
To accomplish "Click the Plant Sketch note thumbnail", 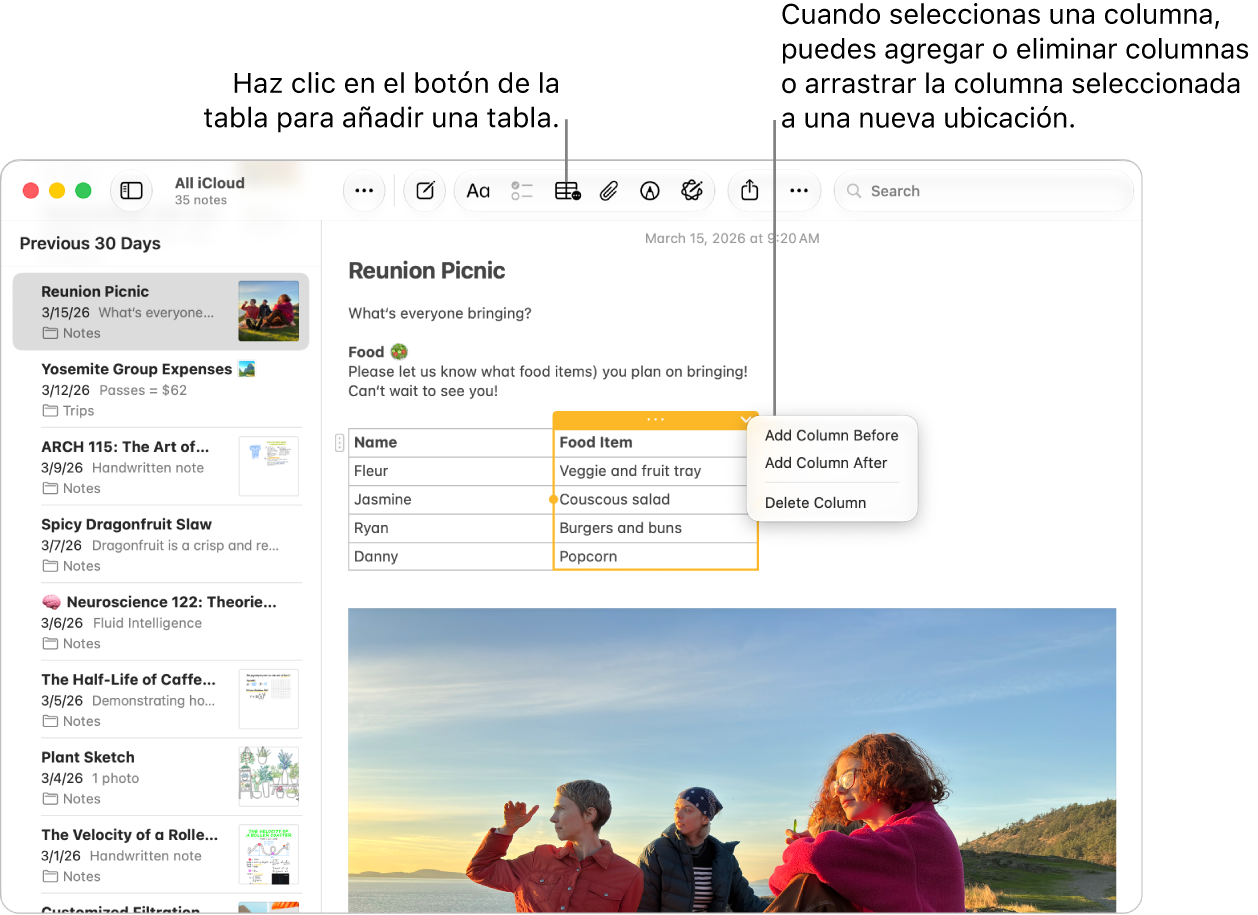I will [269, 776].
